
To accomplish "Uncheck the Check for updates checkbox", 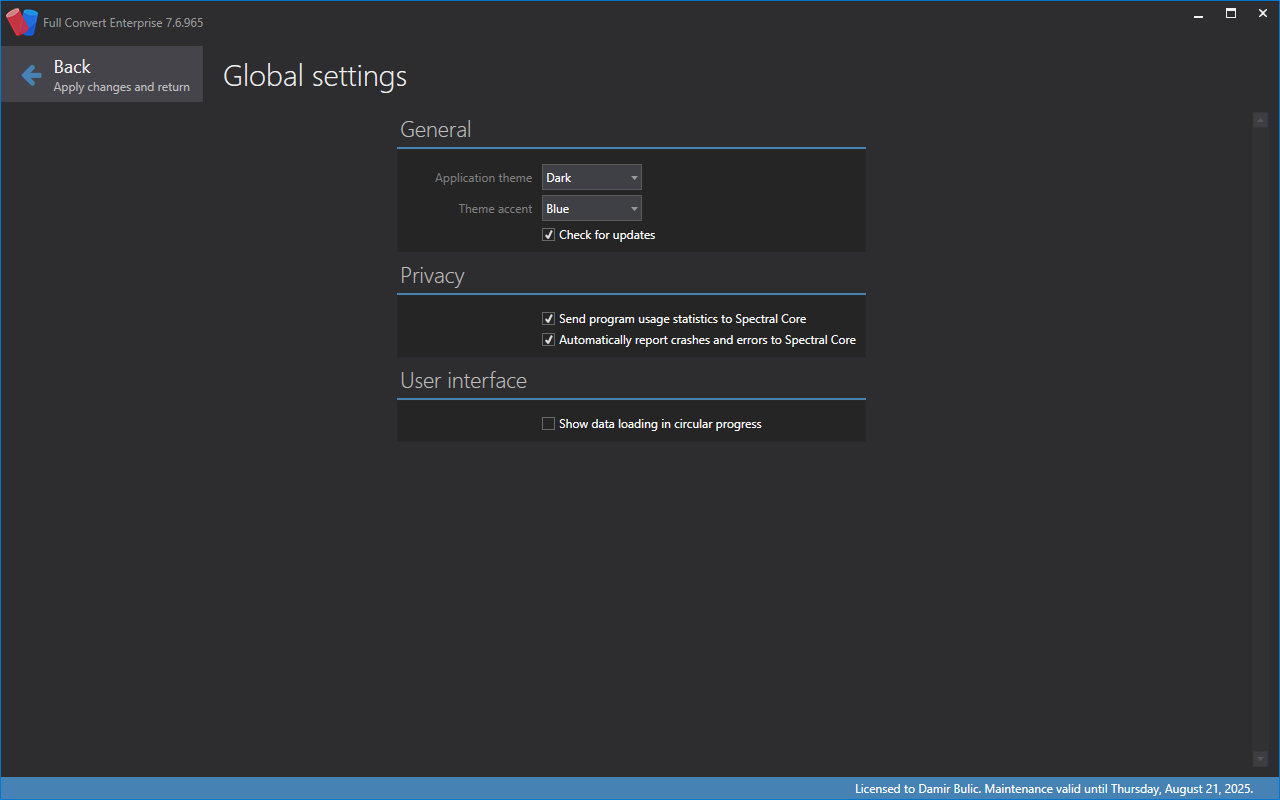I will [548, 235].
